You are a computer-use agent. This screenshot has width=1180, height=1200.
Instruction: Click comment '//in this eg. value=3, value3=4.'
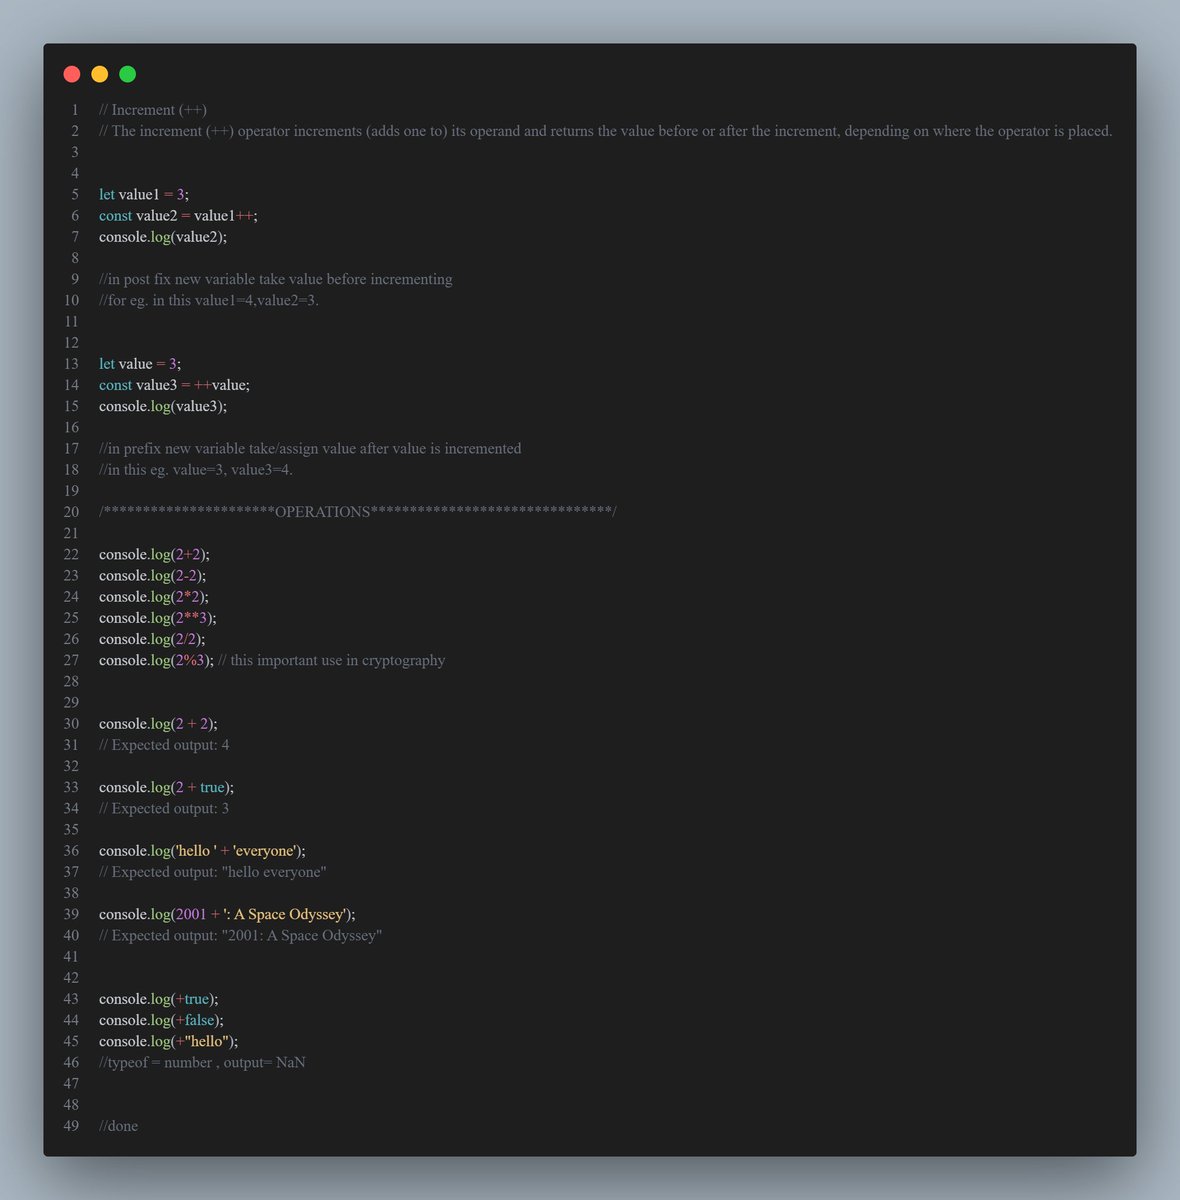(196, 469)
